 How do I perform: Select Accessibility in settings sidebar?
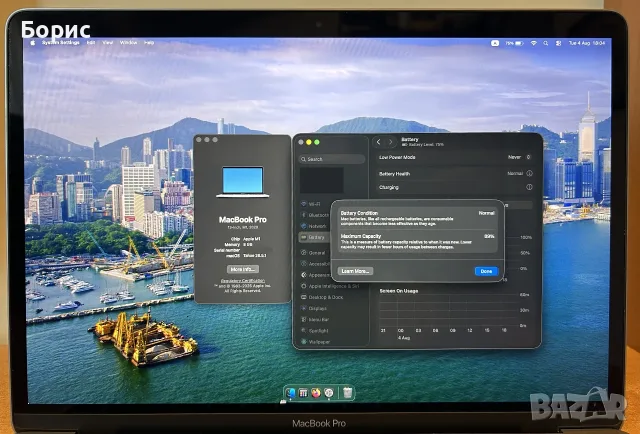click(x=317, y=264)
